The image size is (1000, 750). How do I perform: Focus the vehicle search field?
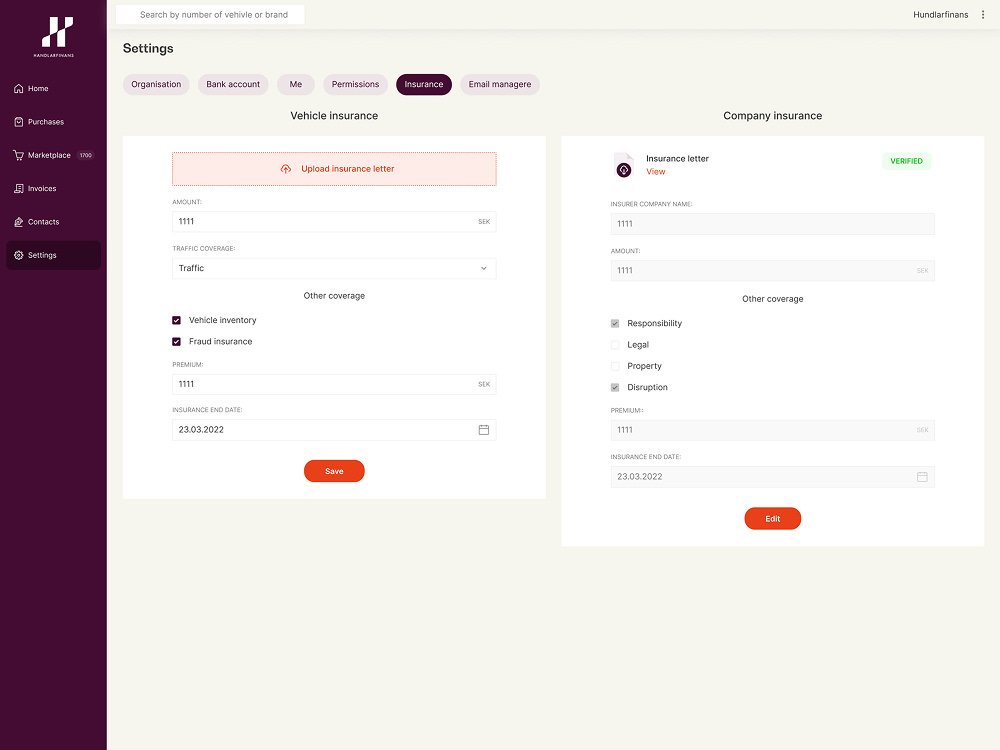tap(210, 15)
